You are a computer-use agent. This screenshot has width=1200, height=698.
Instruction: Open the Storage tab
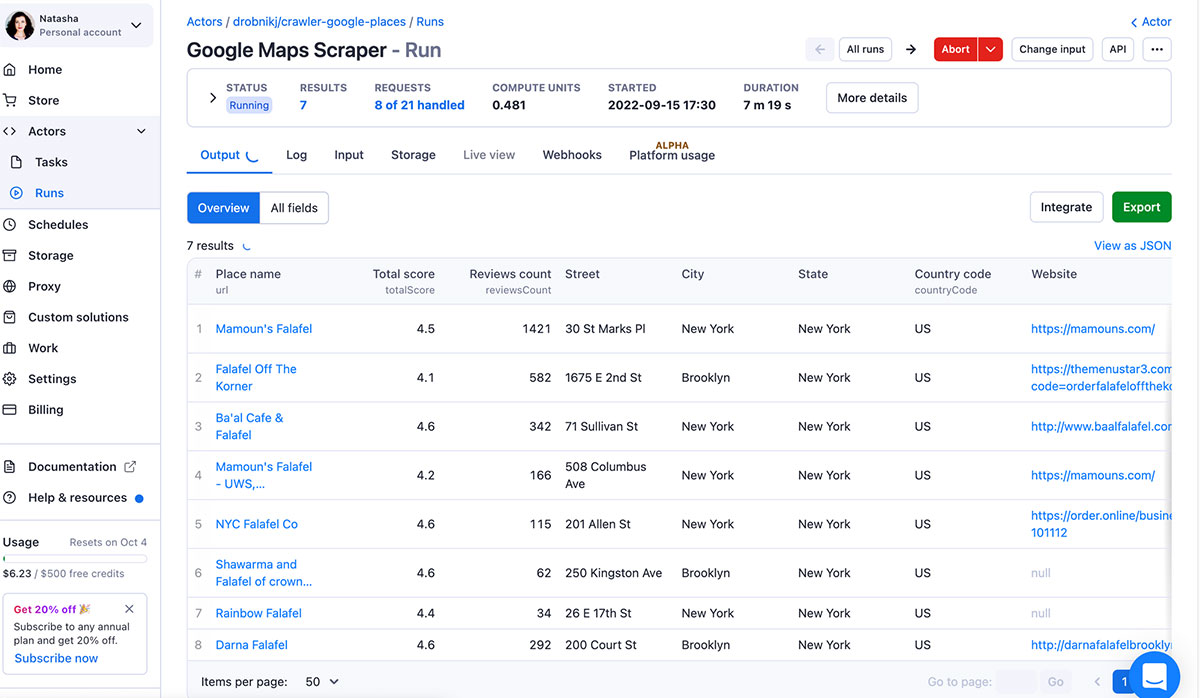pyautogui.click(x=413, y=155)
